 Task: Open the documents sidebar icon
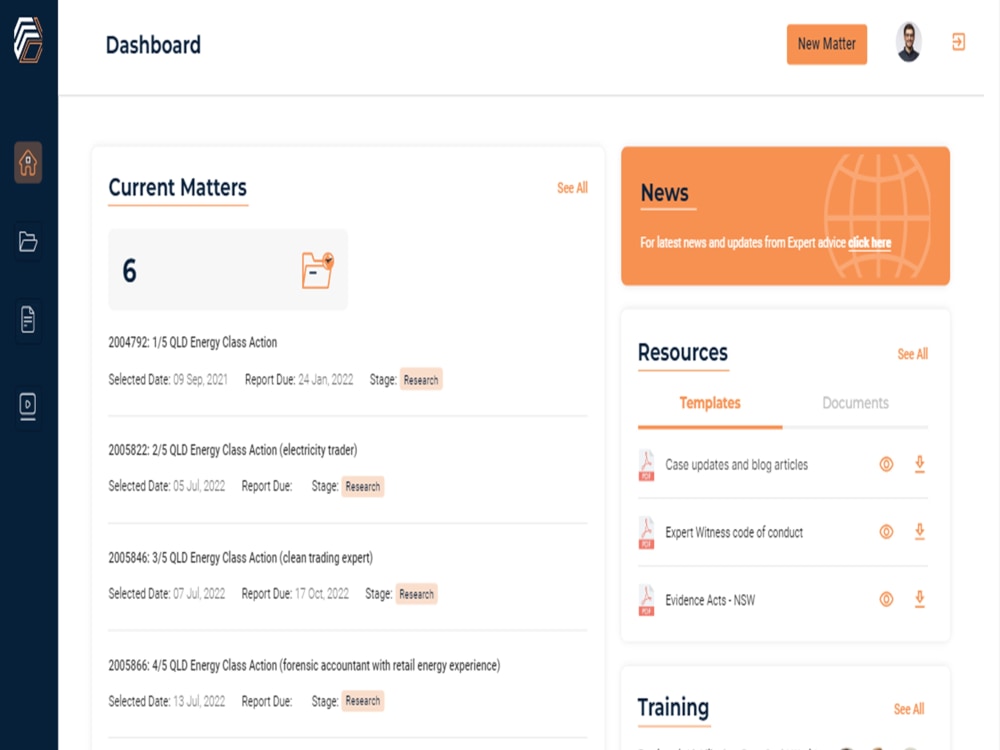pyautogui.click(x=28, y=320)
